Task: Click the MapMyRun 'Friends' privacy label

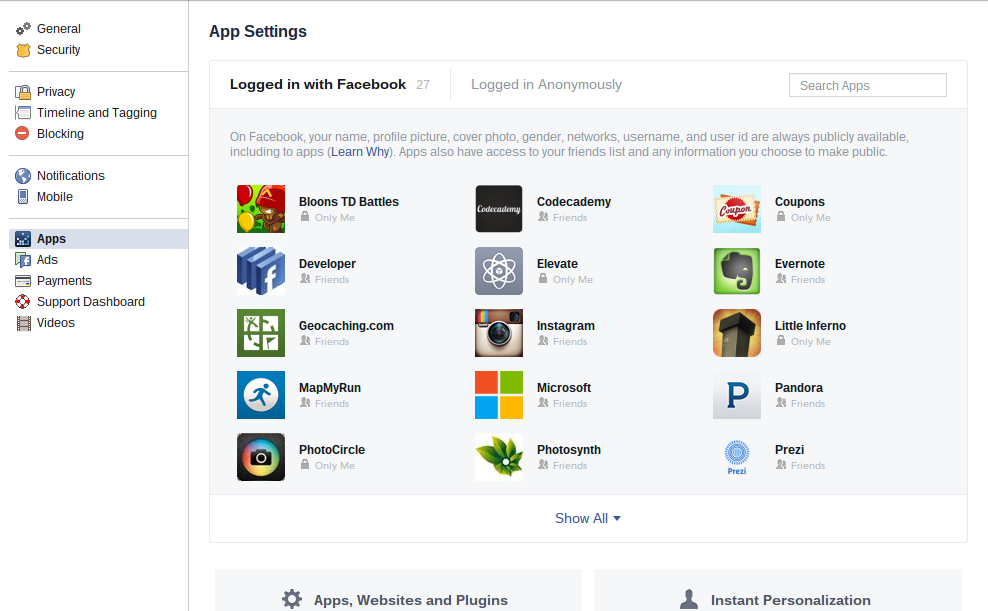Action: tap(331, 404)
